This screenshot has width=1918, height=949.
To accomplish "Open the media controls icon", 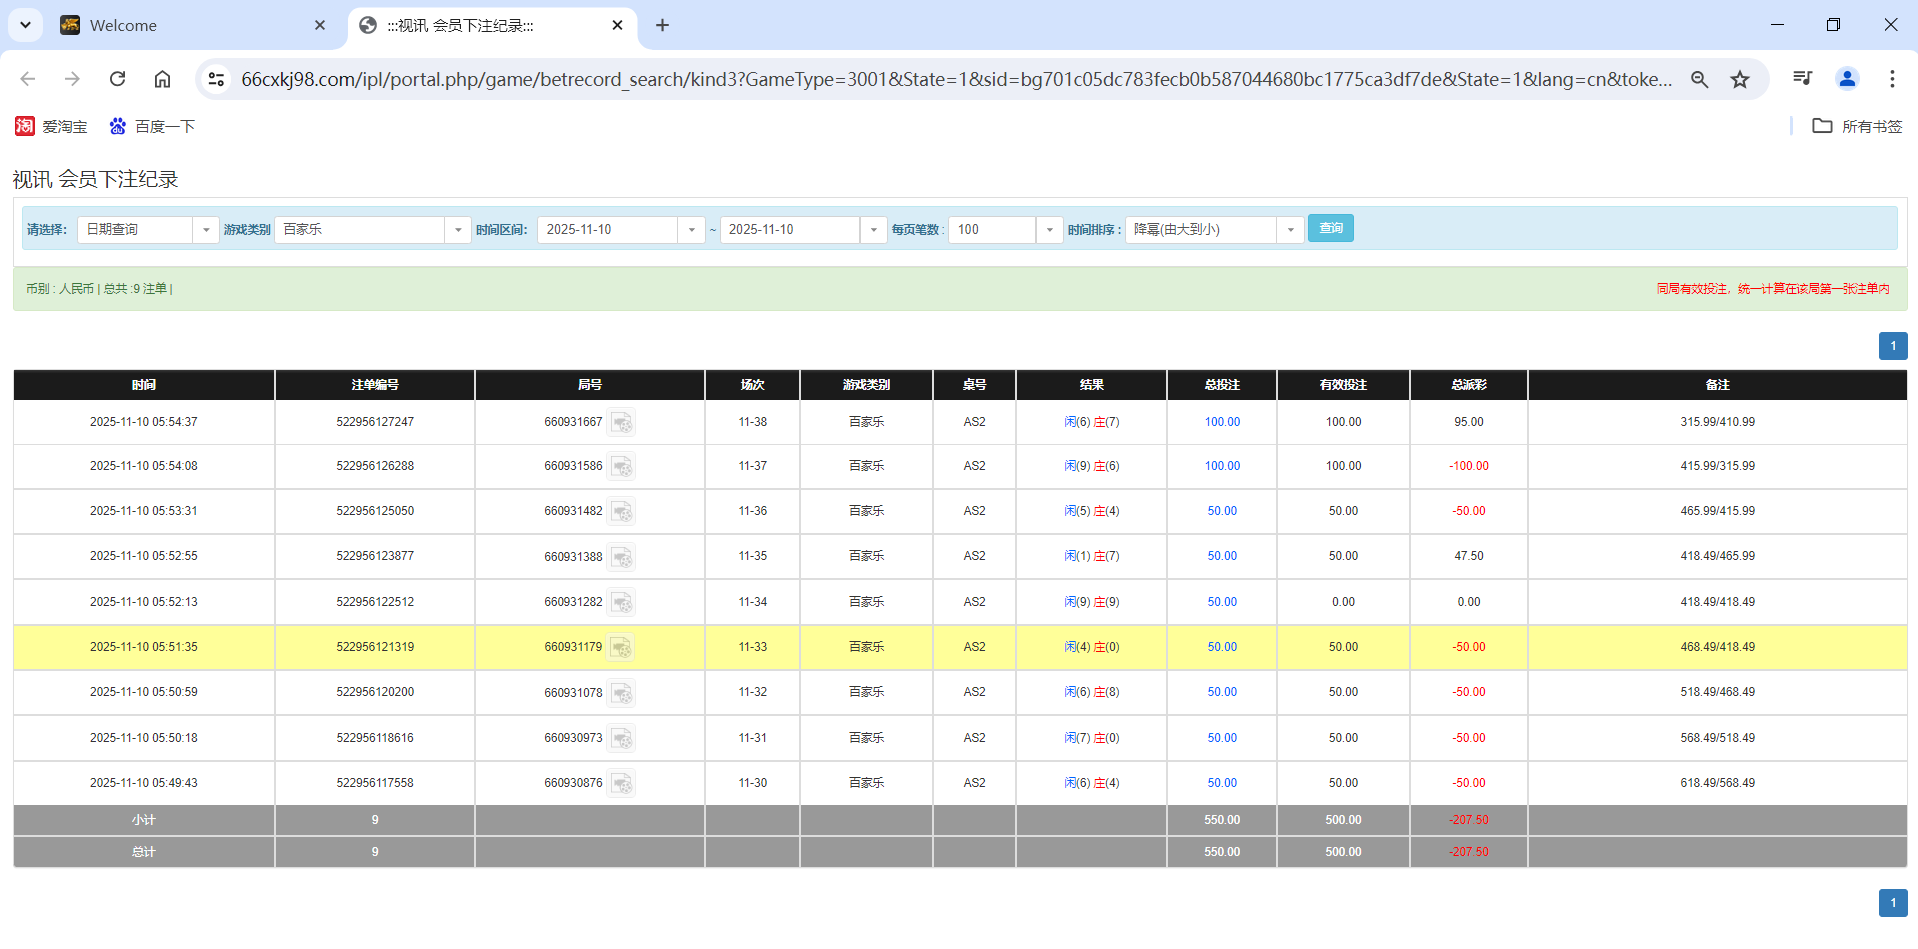I will click(1801, 79).
